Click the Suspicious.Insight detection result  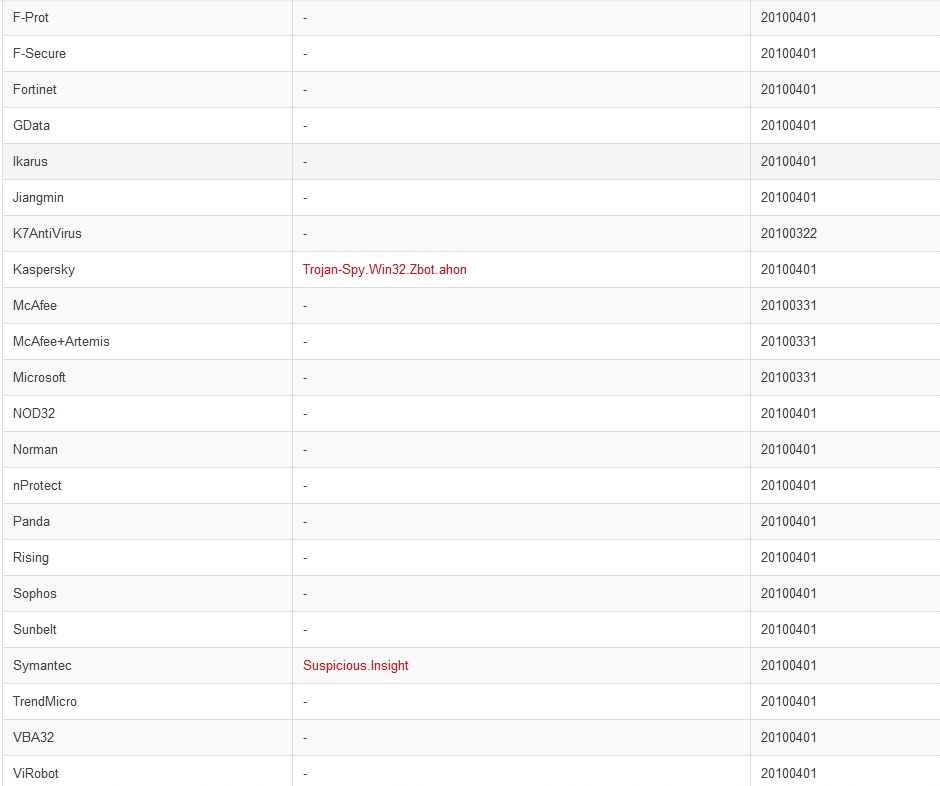click(x=355, y=665)
